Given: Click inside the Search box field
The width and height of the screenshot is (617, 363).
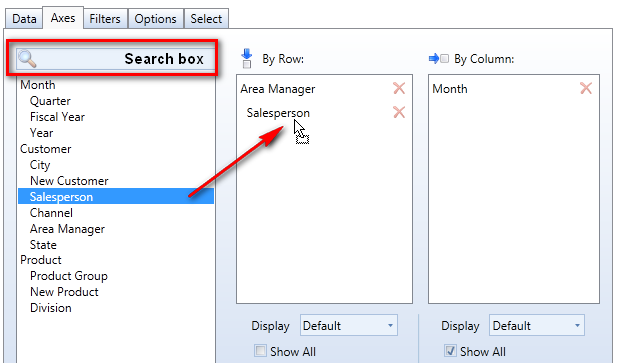Looking at the screenshot, I should [x=116, y=59].
